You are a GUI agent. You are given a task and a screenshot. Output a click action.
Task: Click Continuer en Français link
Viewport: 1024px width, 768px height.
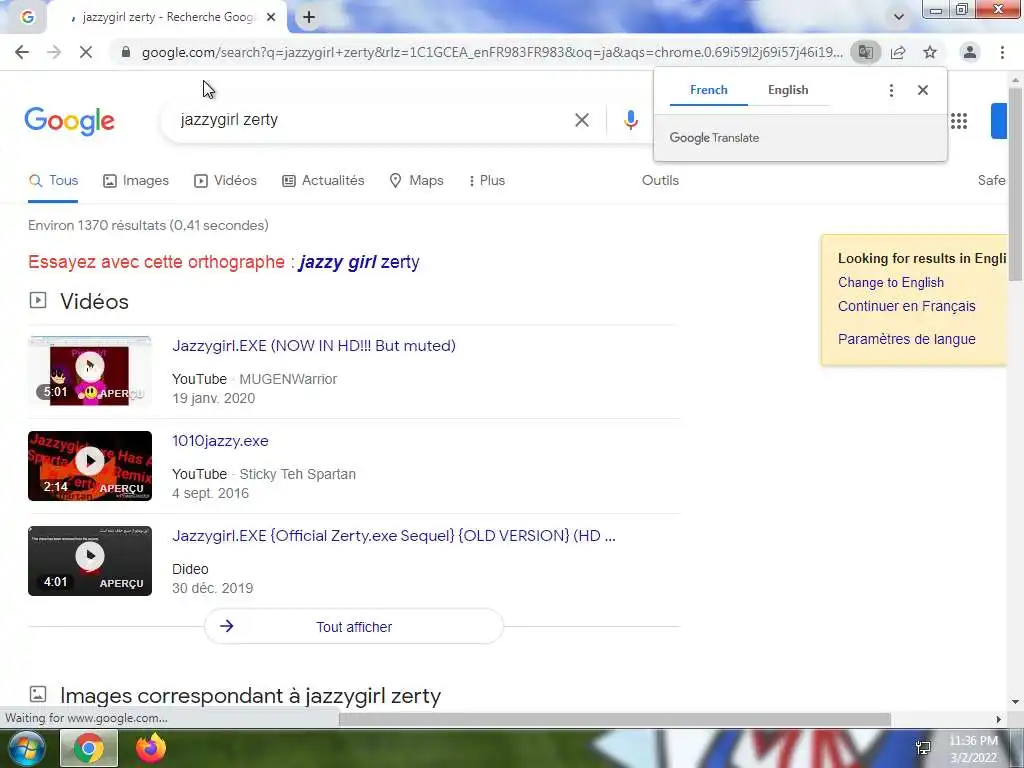tap(906, 306)
